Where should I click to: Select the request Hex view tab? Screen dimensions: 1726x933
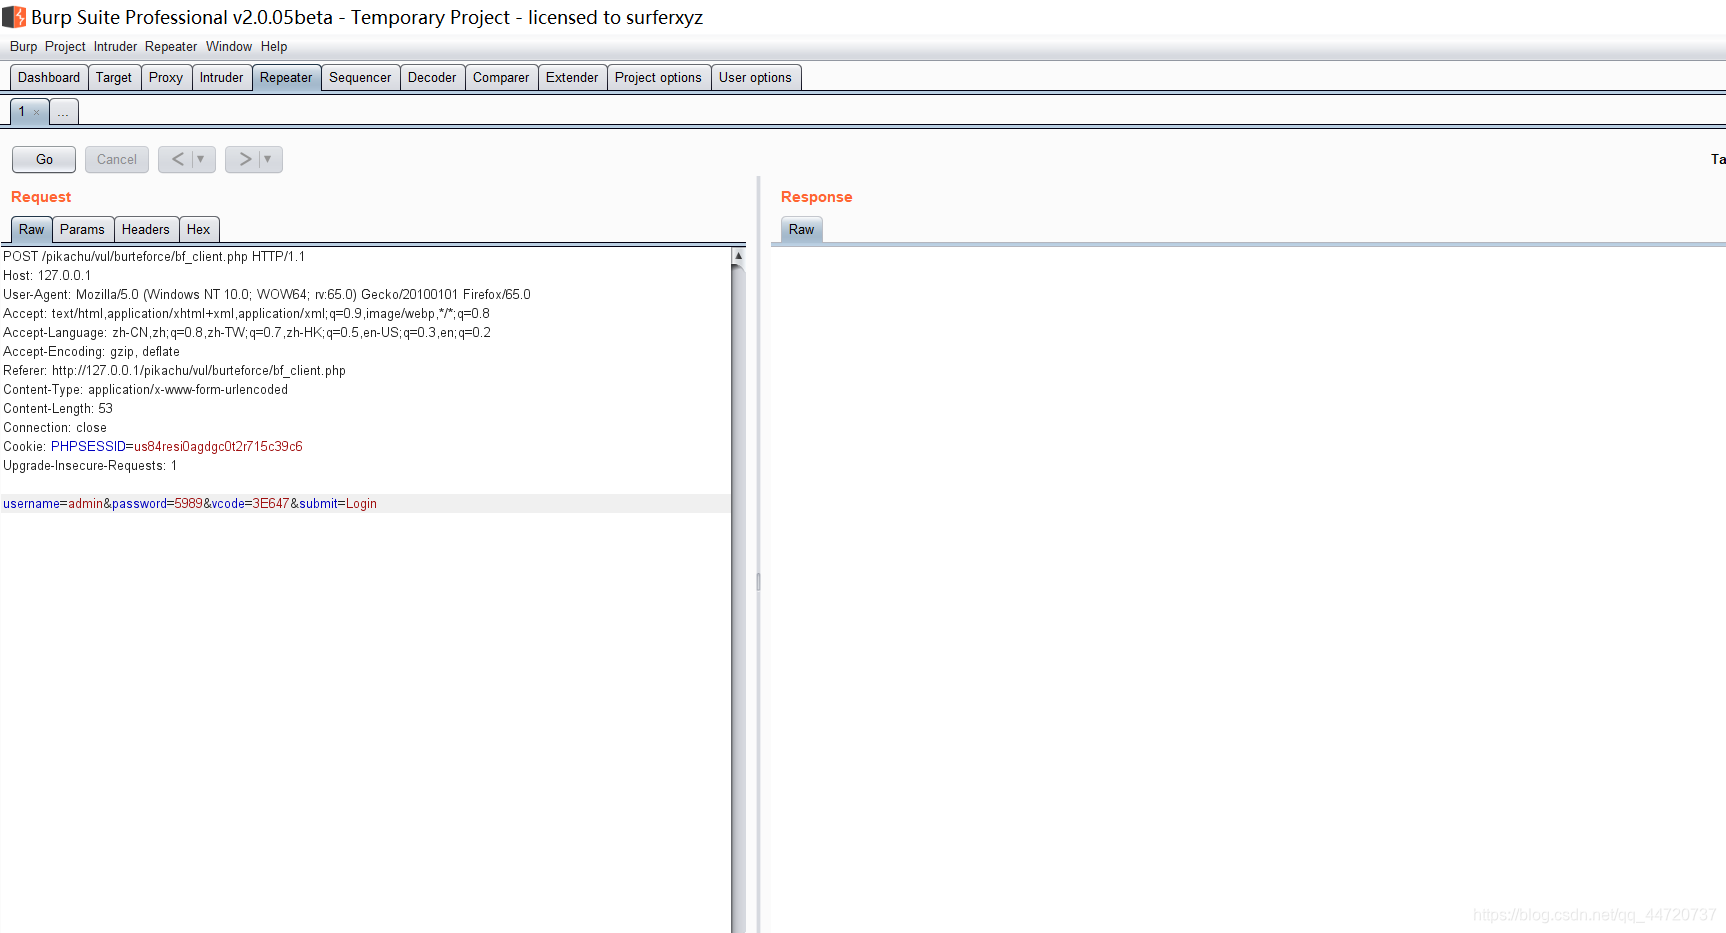click(x=198, y=229)
